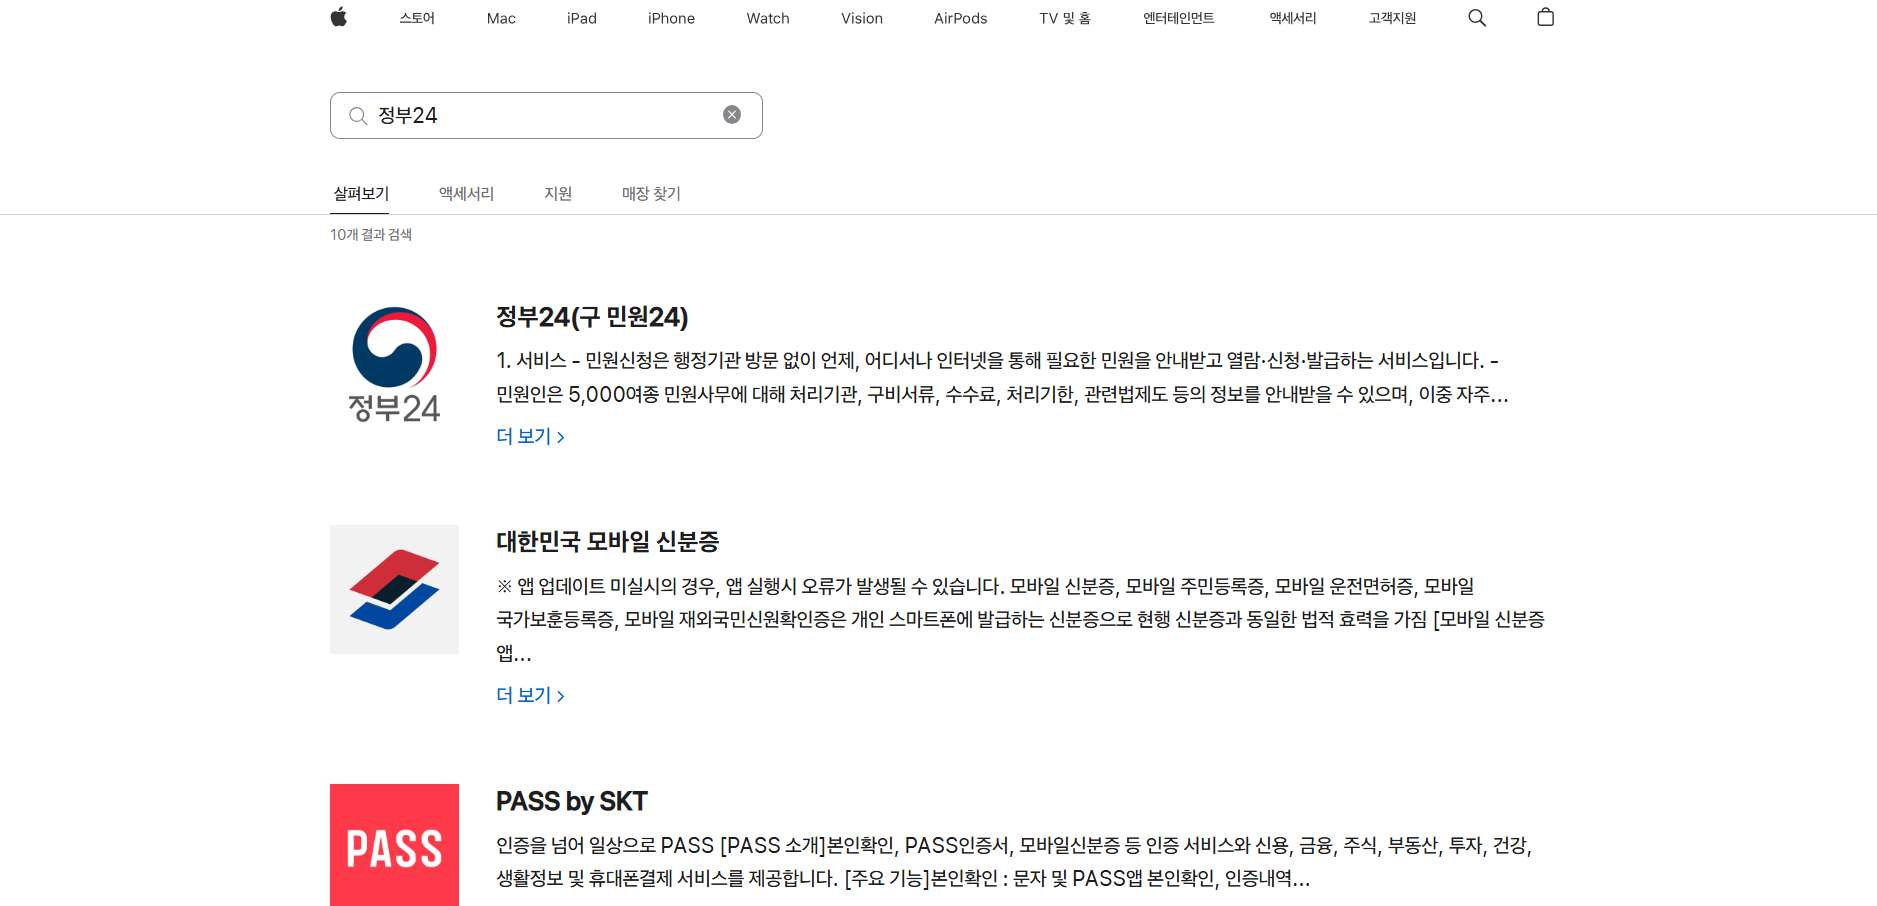Open the AirPods menu item

pyautogui.click(x=960, y=17)
